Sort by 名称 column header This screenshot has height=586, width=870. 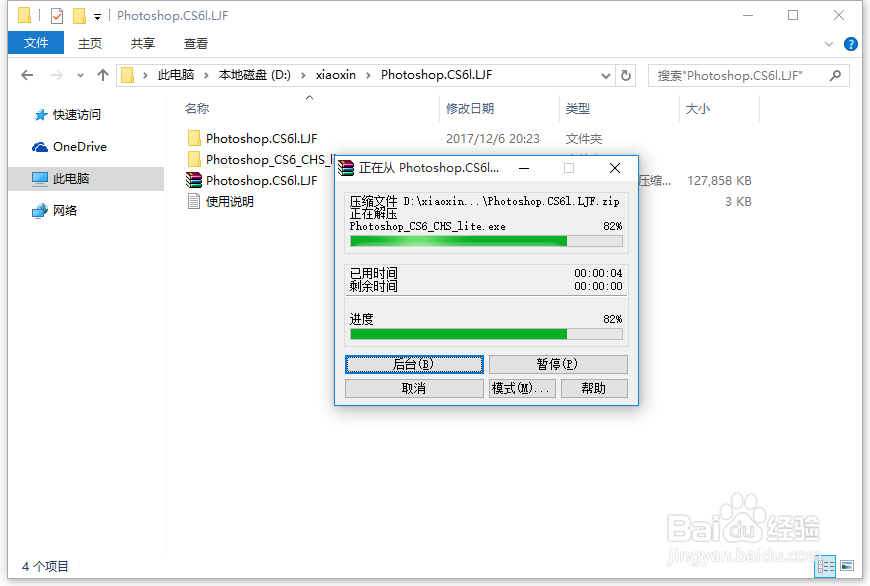[x=197, y=109]
